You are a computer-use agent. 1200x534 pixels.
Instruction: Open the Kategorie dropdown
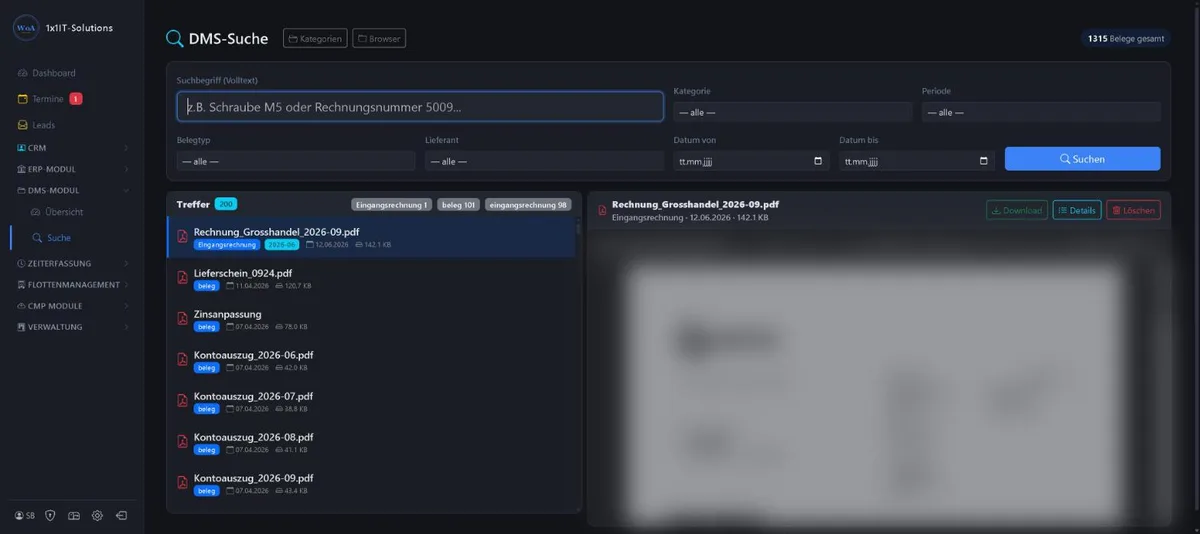click(x=793, y=112)
